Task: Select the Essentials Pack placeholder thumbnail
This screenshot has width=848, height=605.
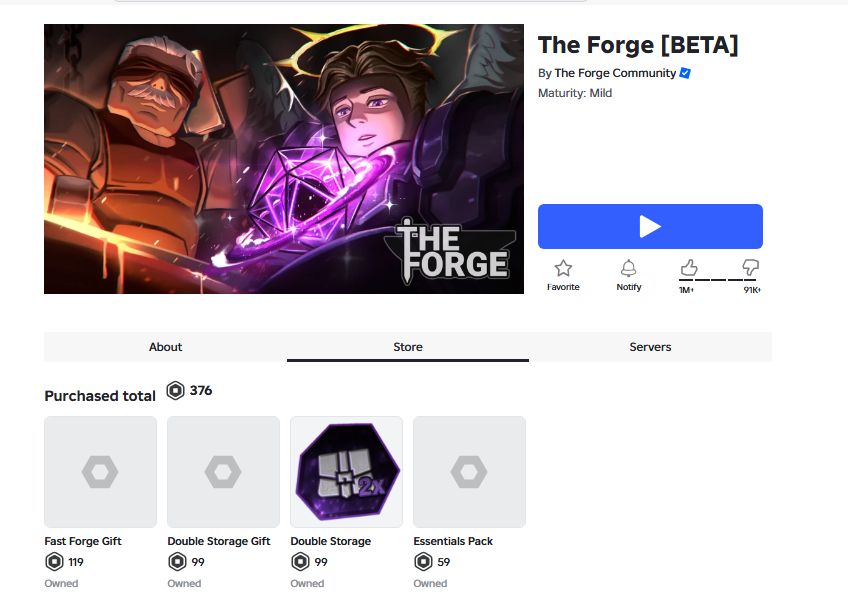Action: pyautogui.click(x=469, y=472)
